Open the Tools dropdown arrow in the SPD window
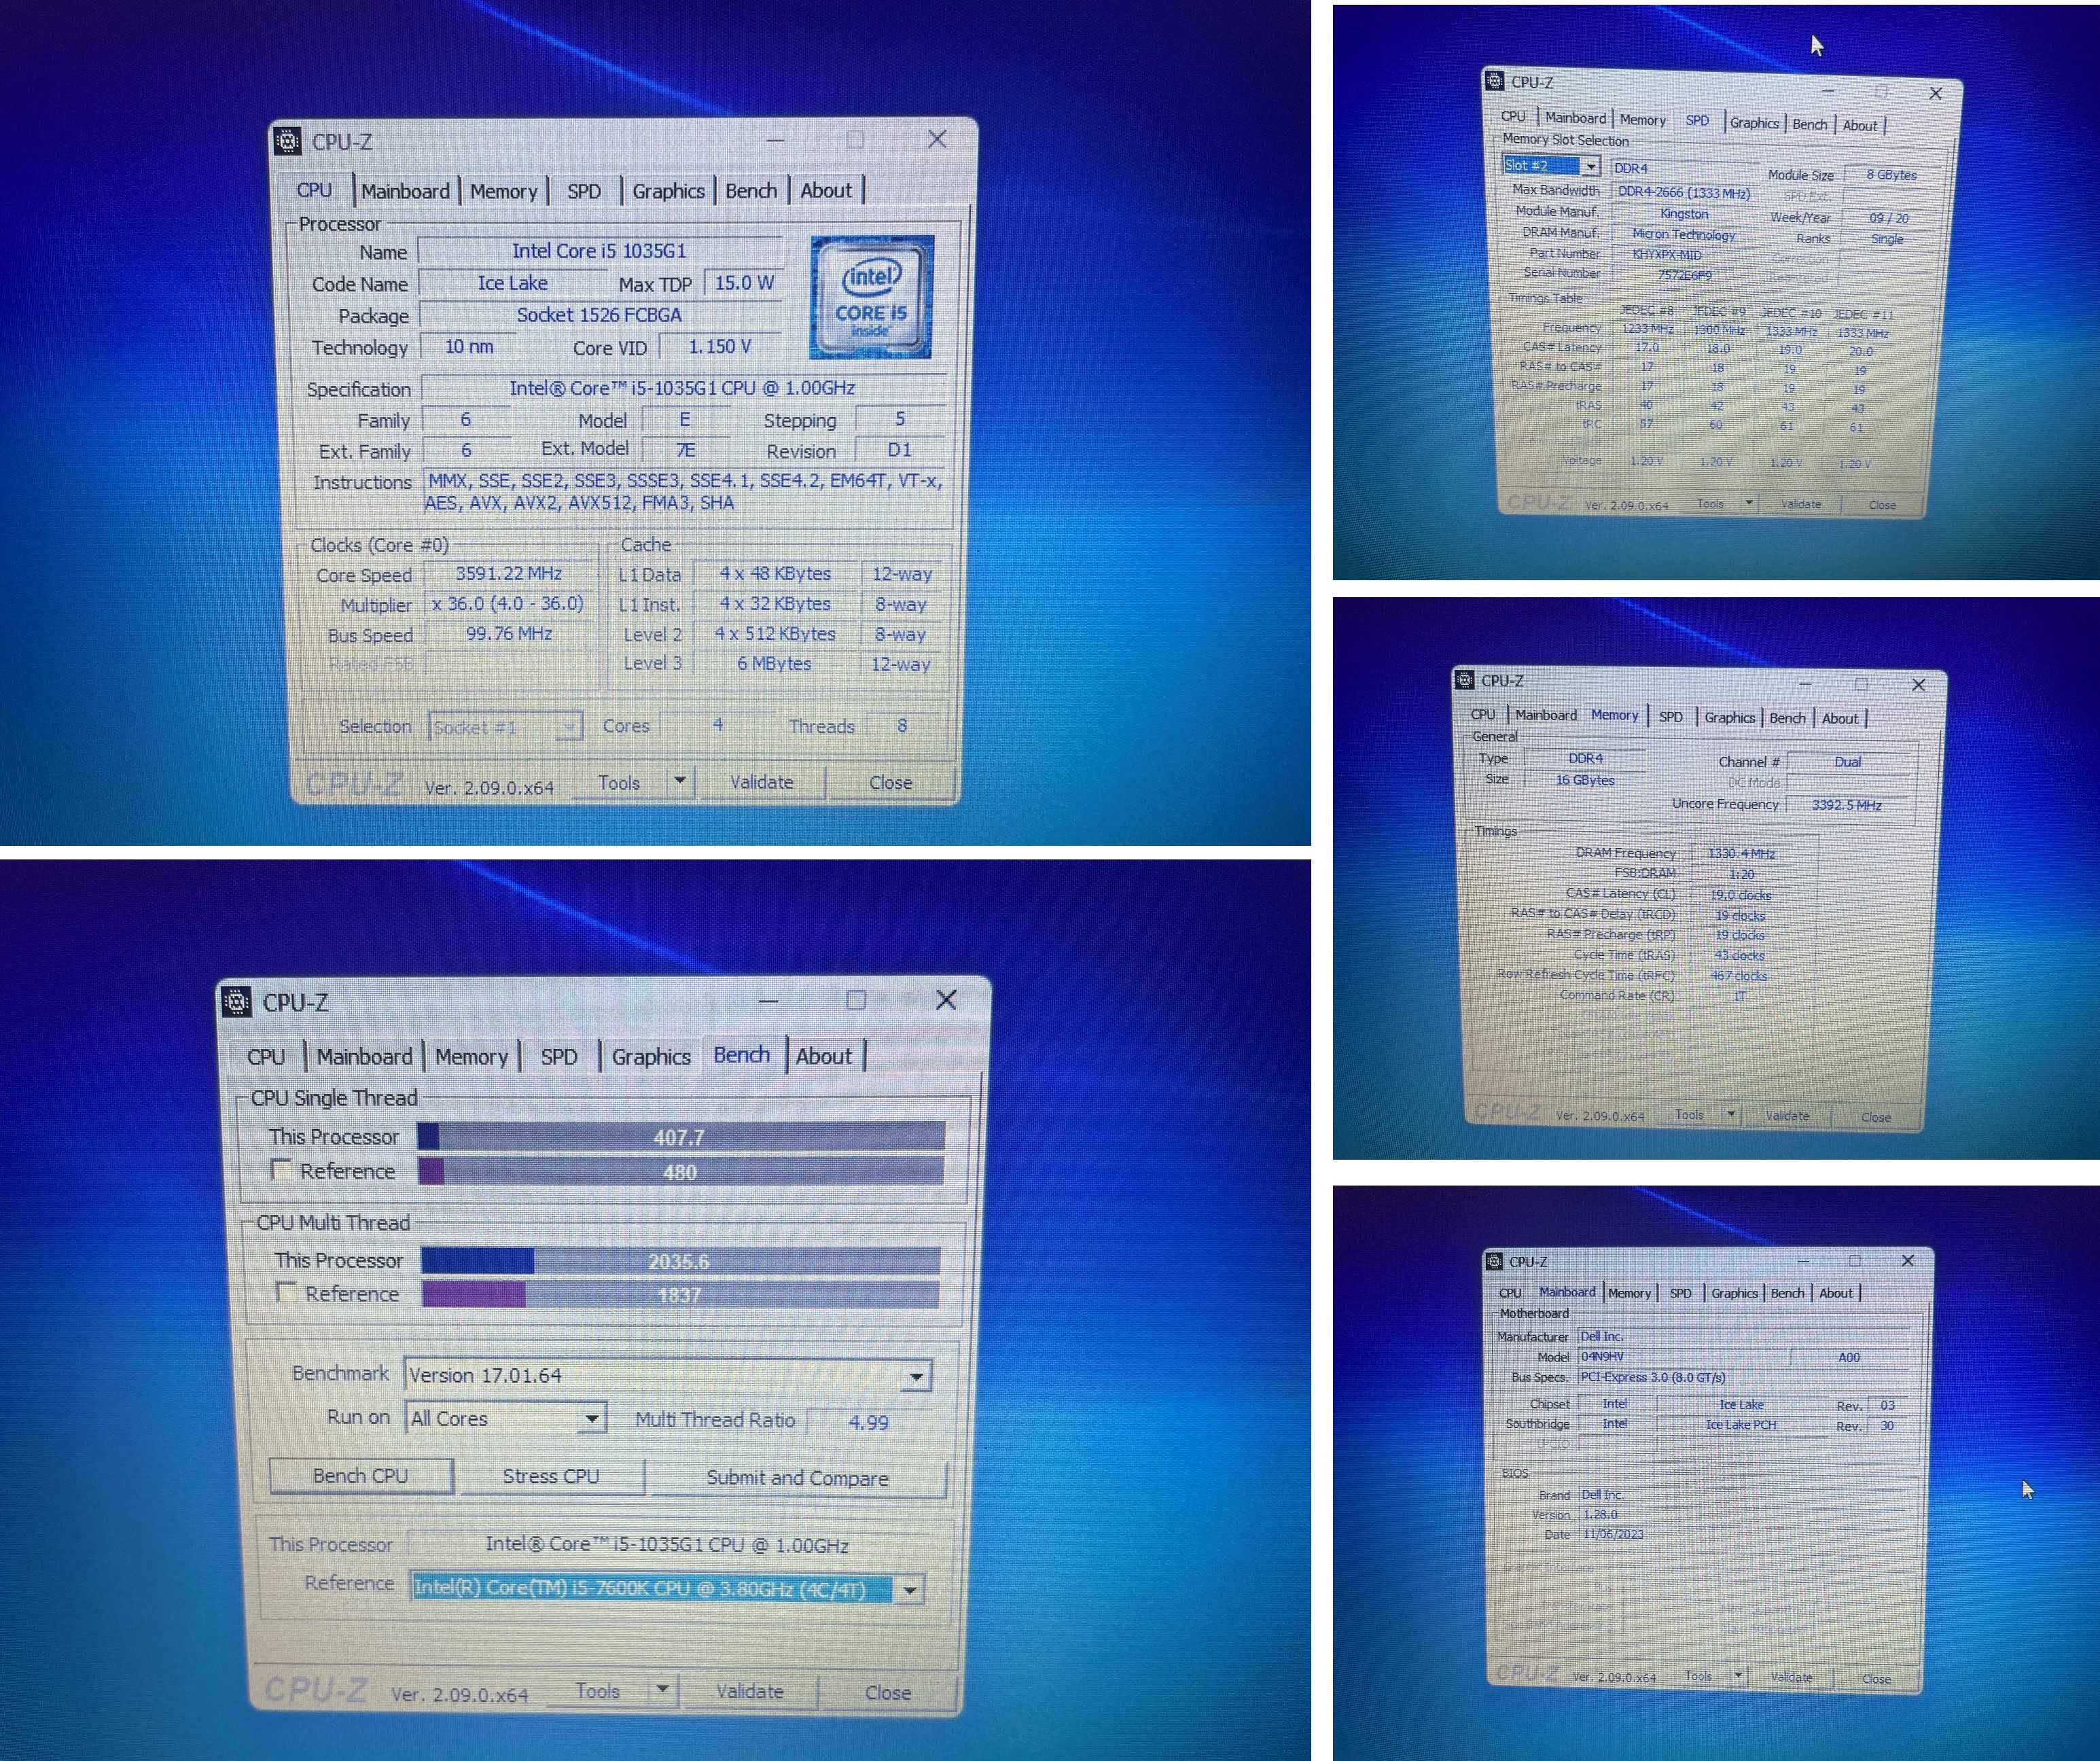The image size is (2100, 1761). (1749, 503)
